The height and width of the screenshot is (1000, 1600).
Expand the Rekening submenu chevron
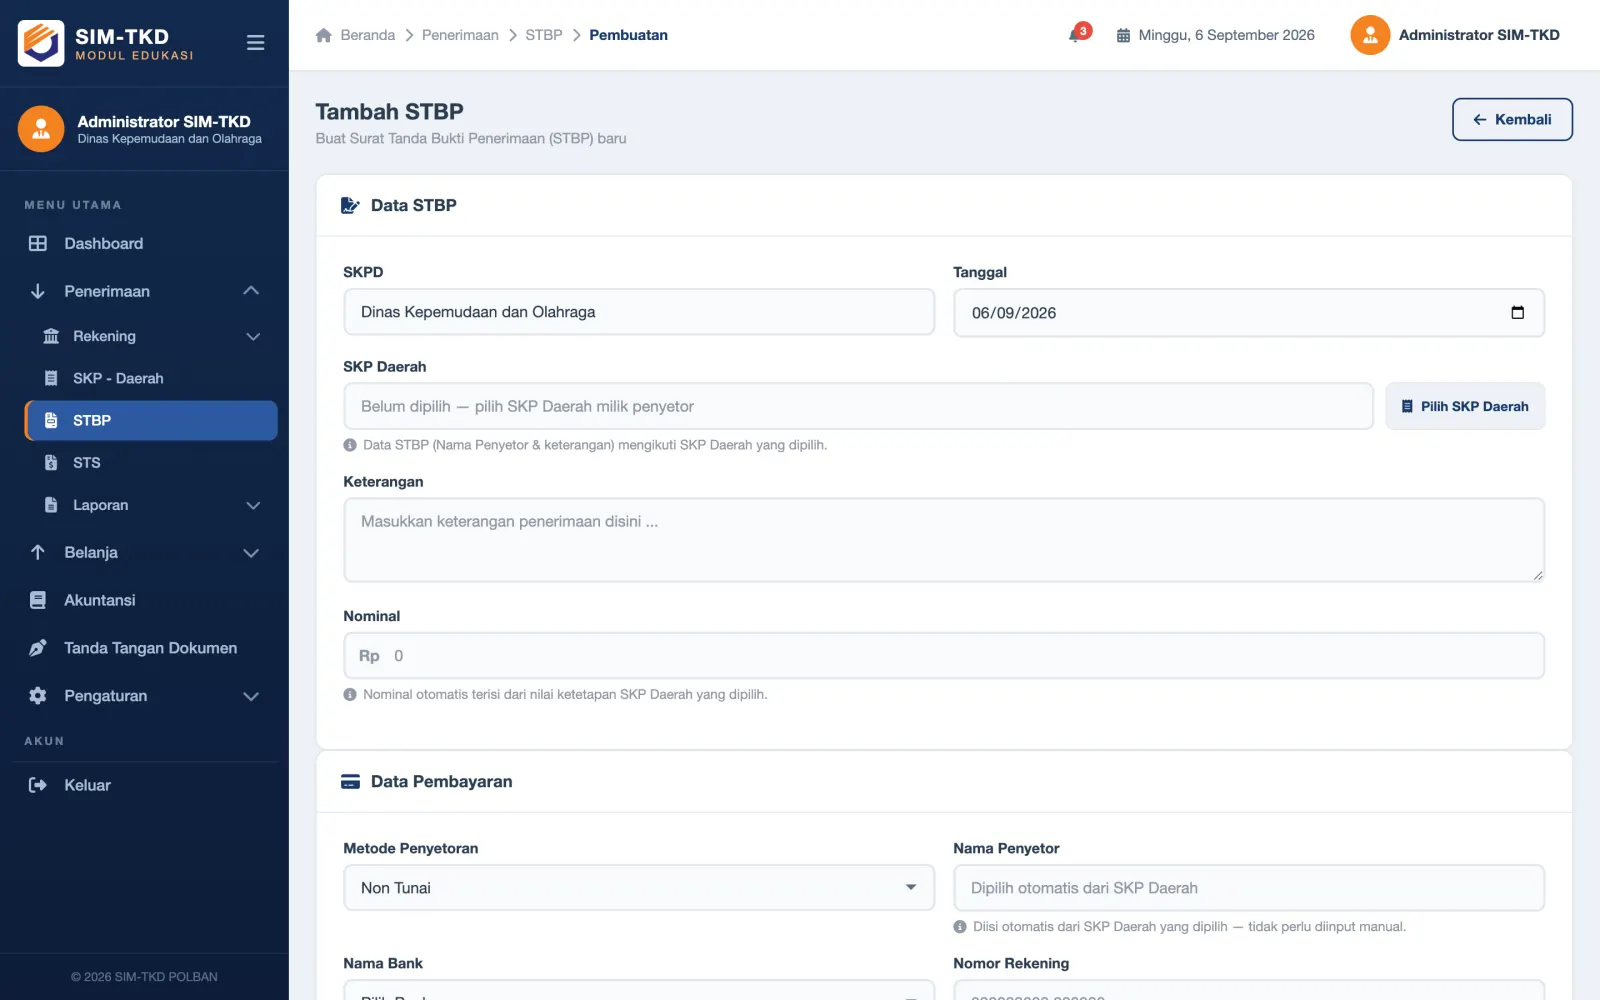click(x=253, y=337)
